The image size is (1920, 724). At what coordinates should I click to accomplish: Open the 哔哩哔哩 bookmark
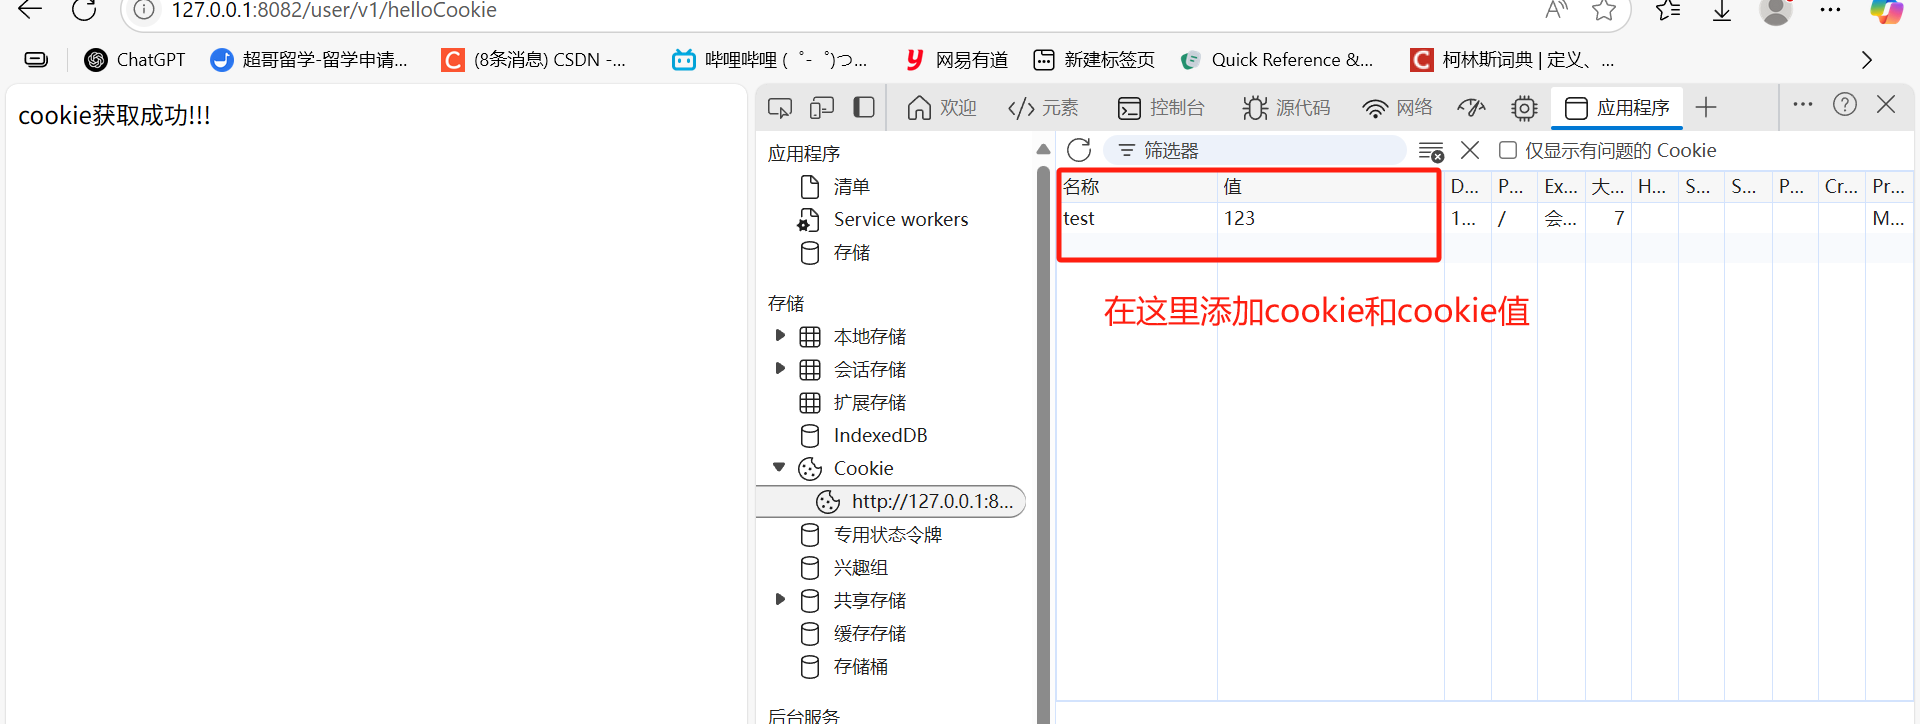click(x=770, y=60)
